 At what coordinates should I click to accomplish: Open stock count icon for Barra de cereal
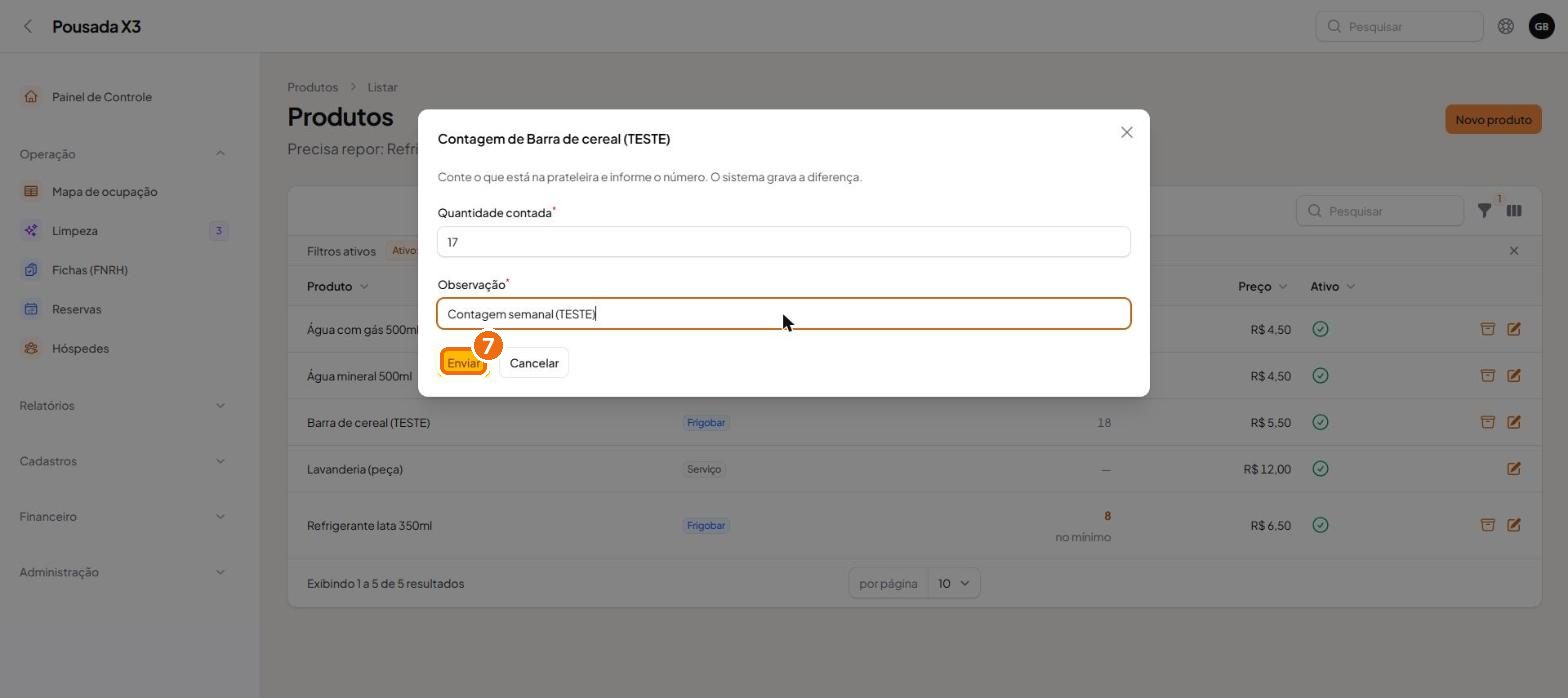click(x=1488, y=422)
